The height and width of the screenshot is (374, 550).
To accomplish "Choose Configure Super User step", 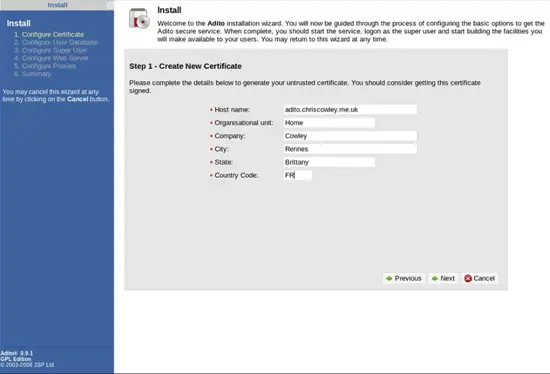I will (x=51, y=50).
